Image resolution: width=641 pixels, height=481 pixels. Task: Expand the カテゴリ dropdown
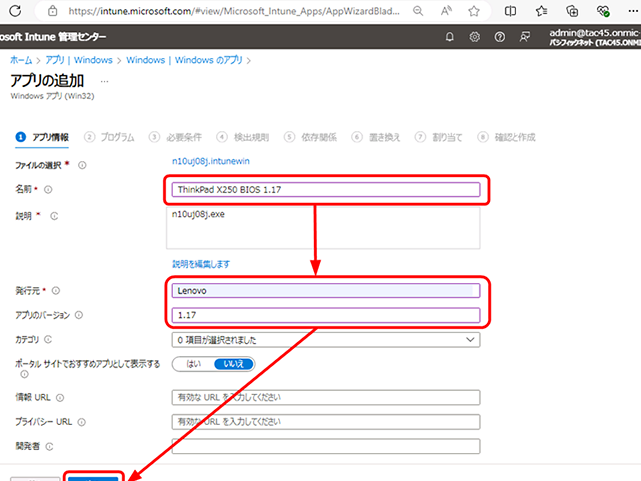tap(326, 340)
